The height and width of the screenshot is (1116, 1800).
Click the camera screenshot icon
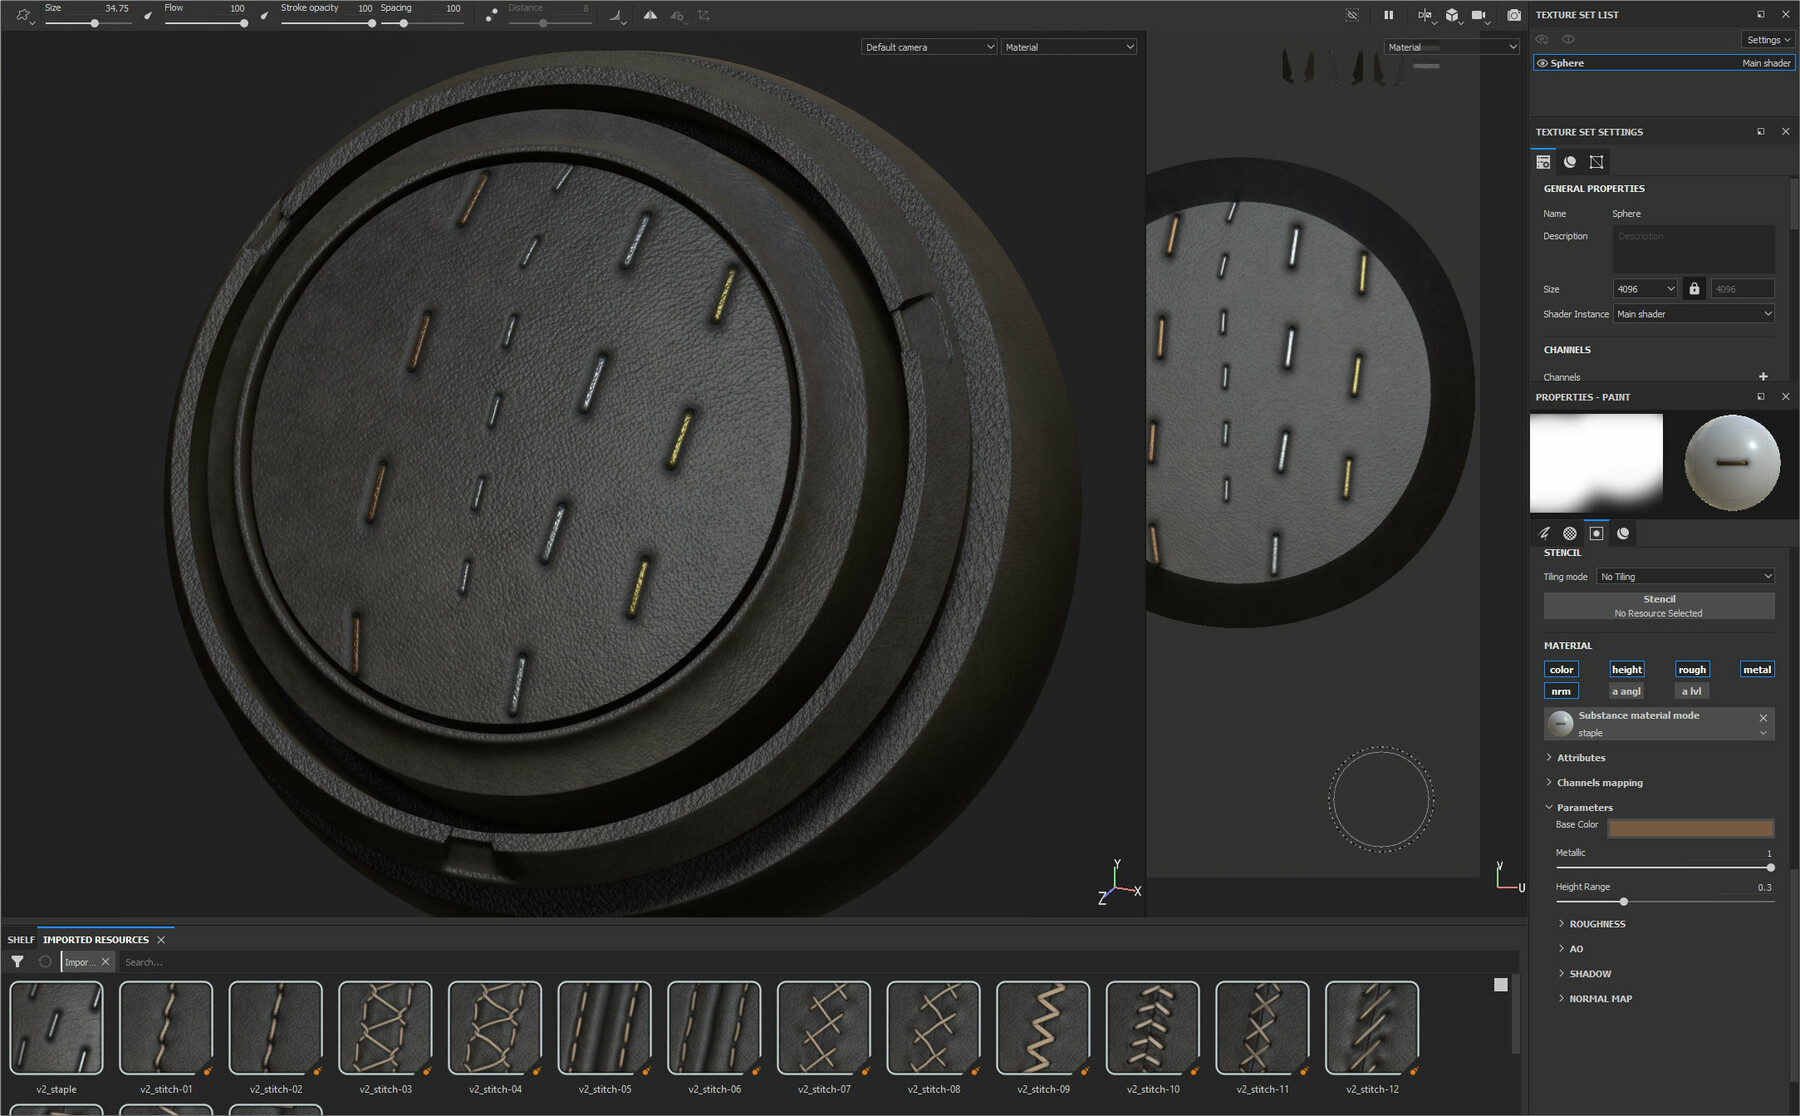click(x=1513, y=15)
